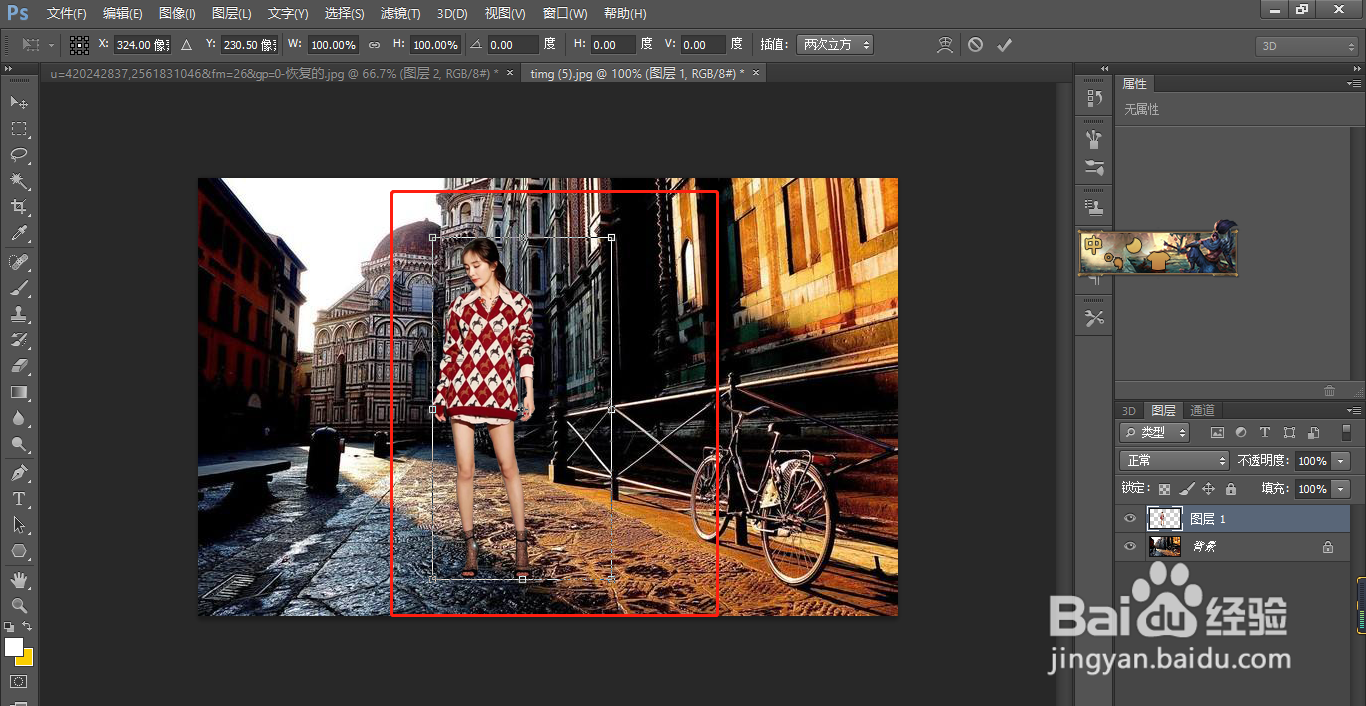Open the 图像(I) menu
The height and width of the screenshot is (706, 1366).
tap(177, 14)
